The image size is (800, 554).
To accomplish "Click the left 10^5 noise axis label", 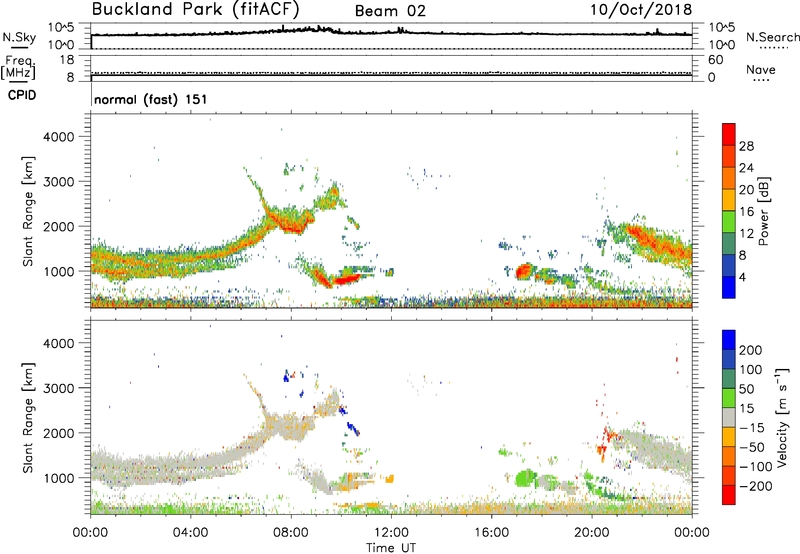I will click(61, 28).
